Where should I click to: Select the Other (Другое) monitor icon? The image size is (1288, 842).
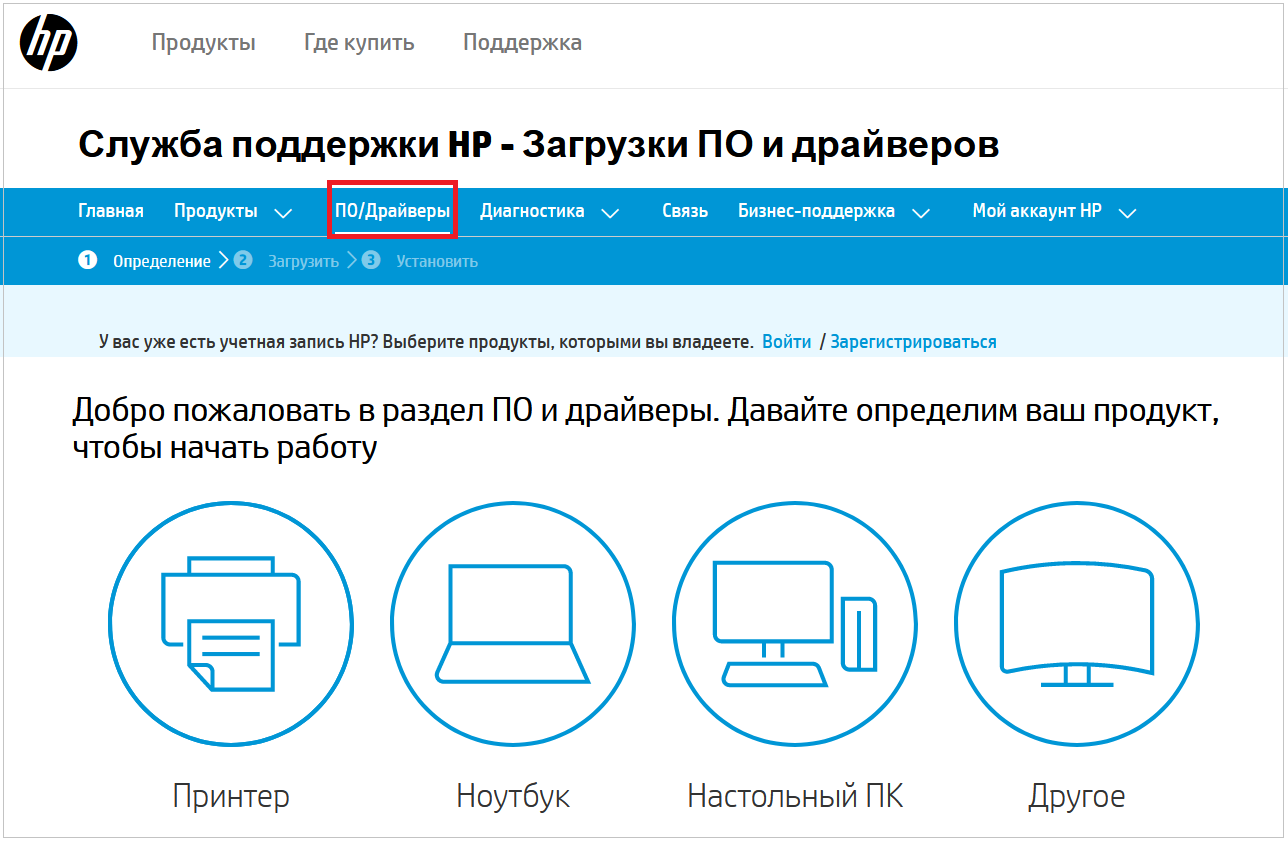tap(1076, 623)
